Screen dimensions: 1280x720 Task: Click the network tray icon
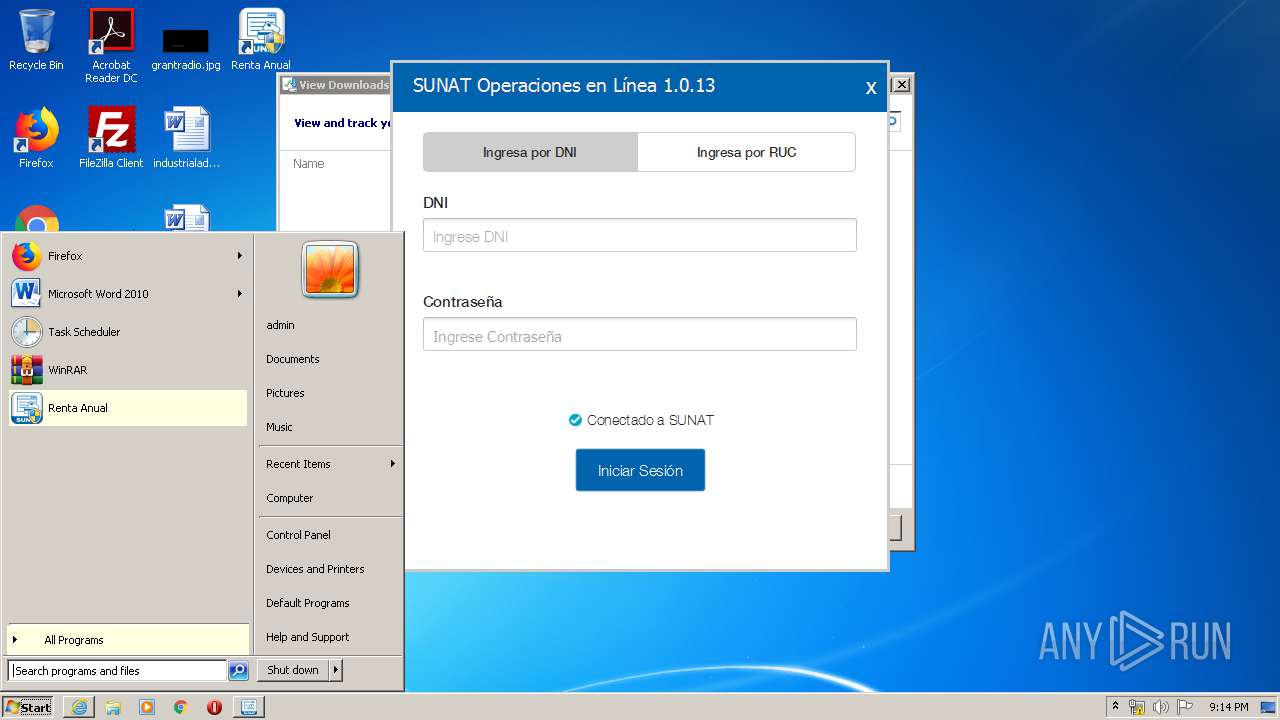tap(1137, 707)
